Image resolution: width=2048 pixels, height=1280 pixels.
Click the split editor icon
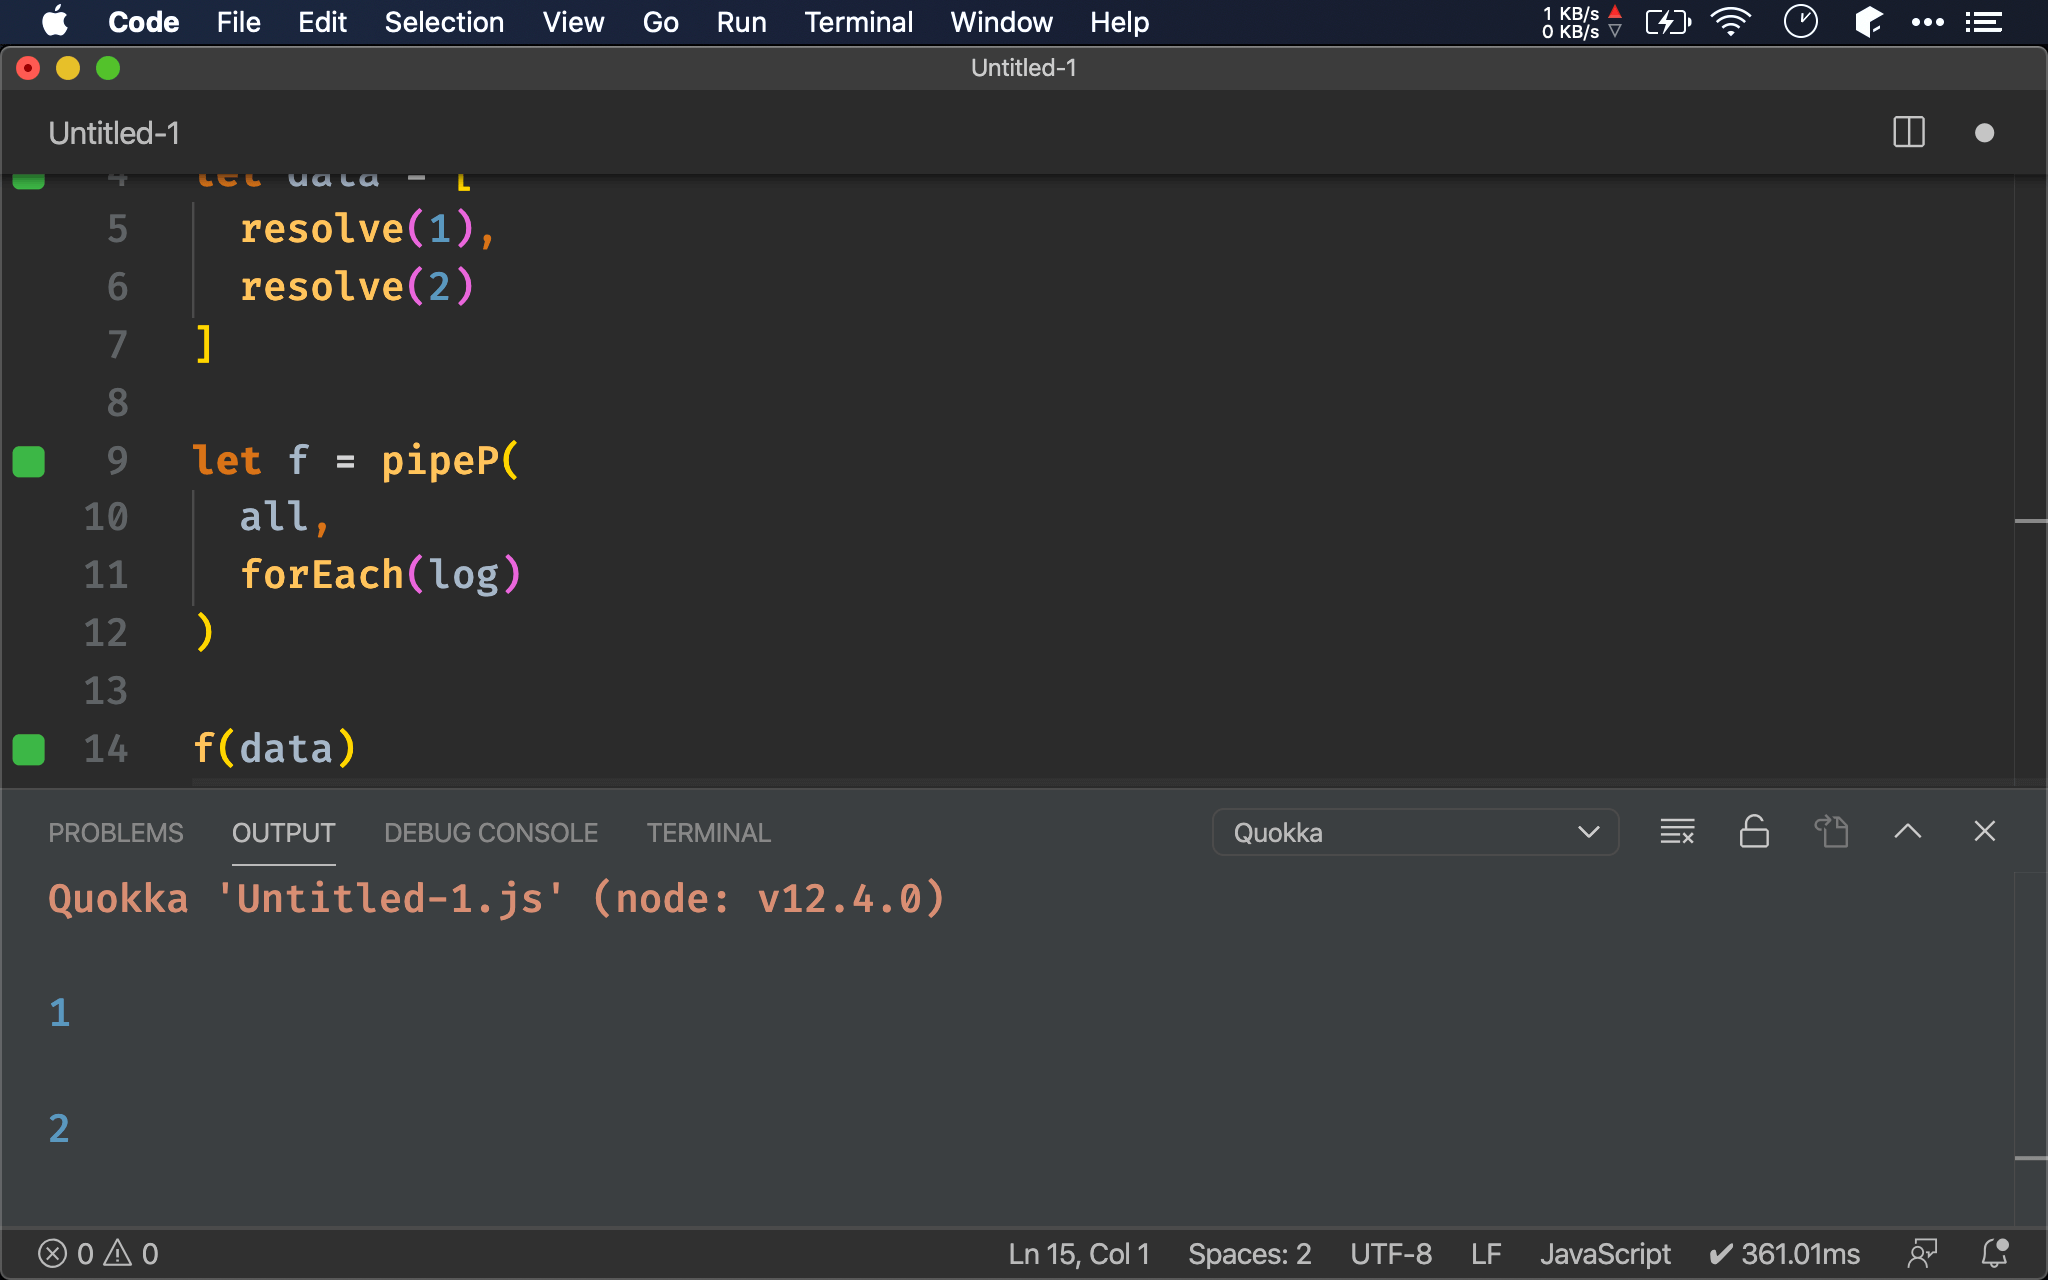(1909, 133)
